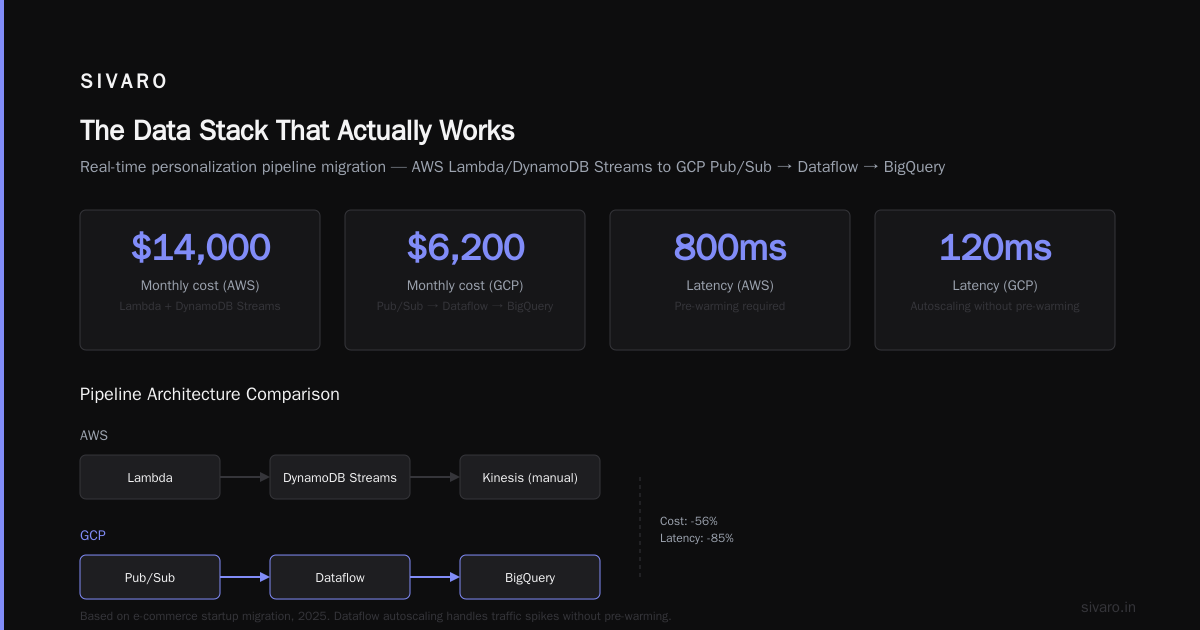Click the 'Latency: -85%' statistic
The height and width of the screenshot is (630, 1200).
697,538
